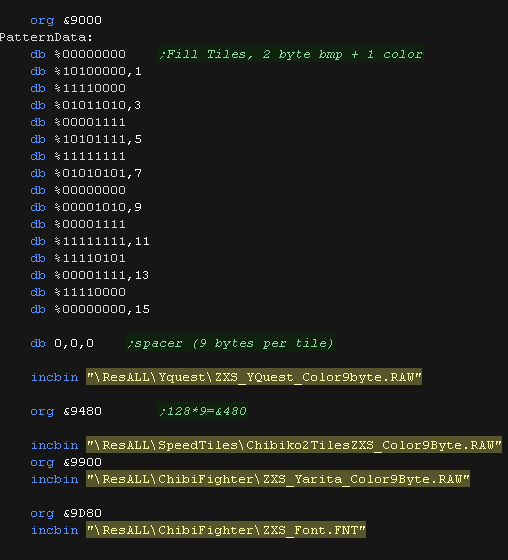Viewport: 508px width, 560px height.
Task: Place cursor on '%10100000,1' line
Action: [x=86, y=71]
